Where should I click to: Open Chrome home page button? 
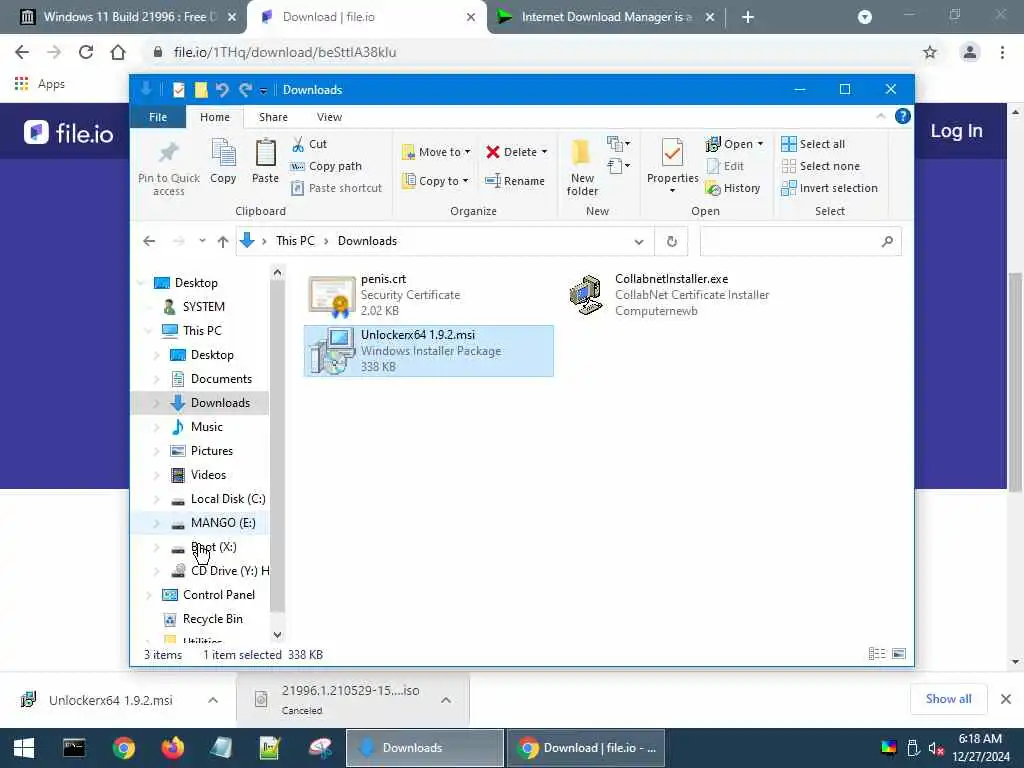click(x=118, y=52)
